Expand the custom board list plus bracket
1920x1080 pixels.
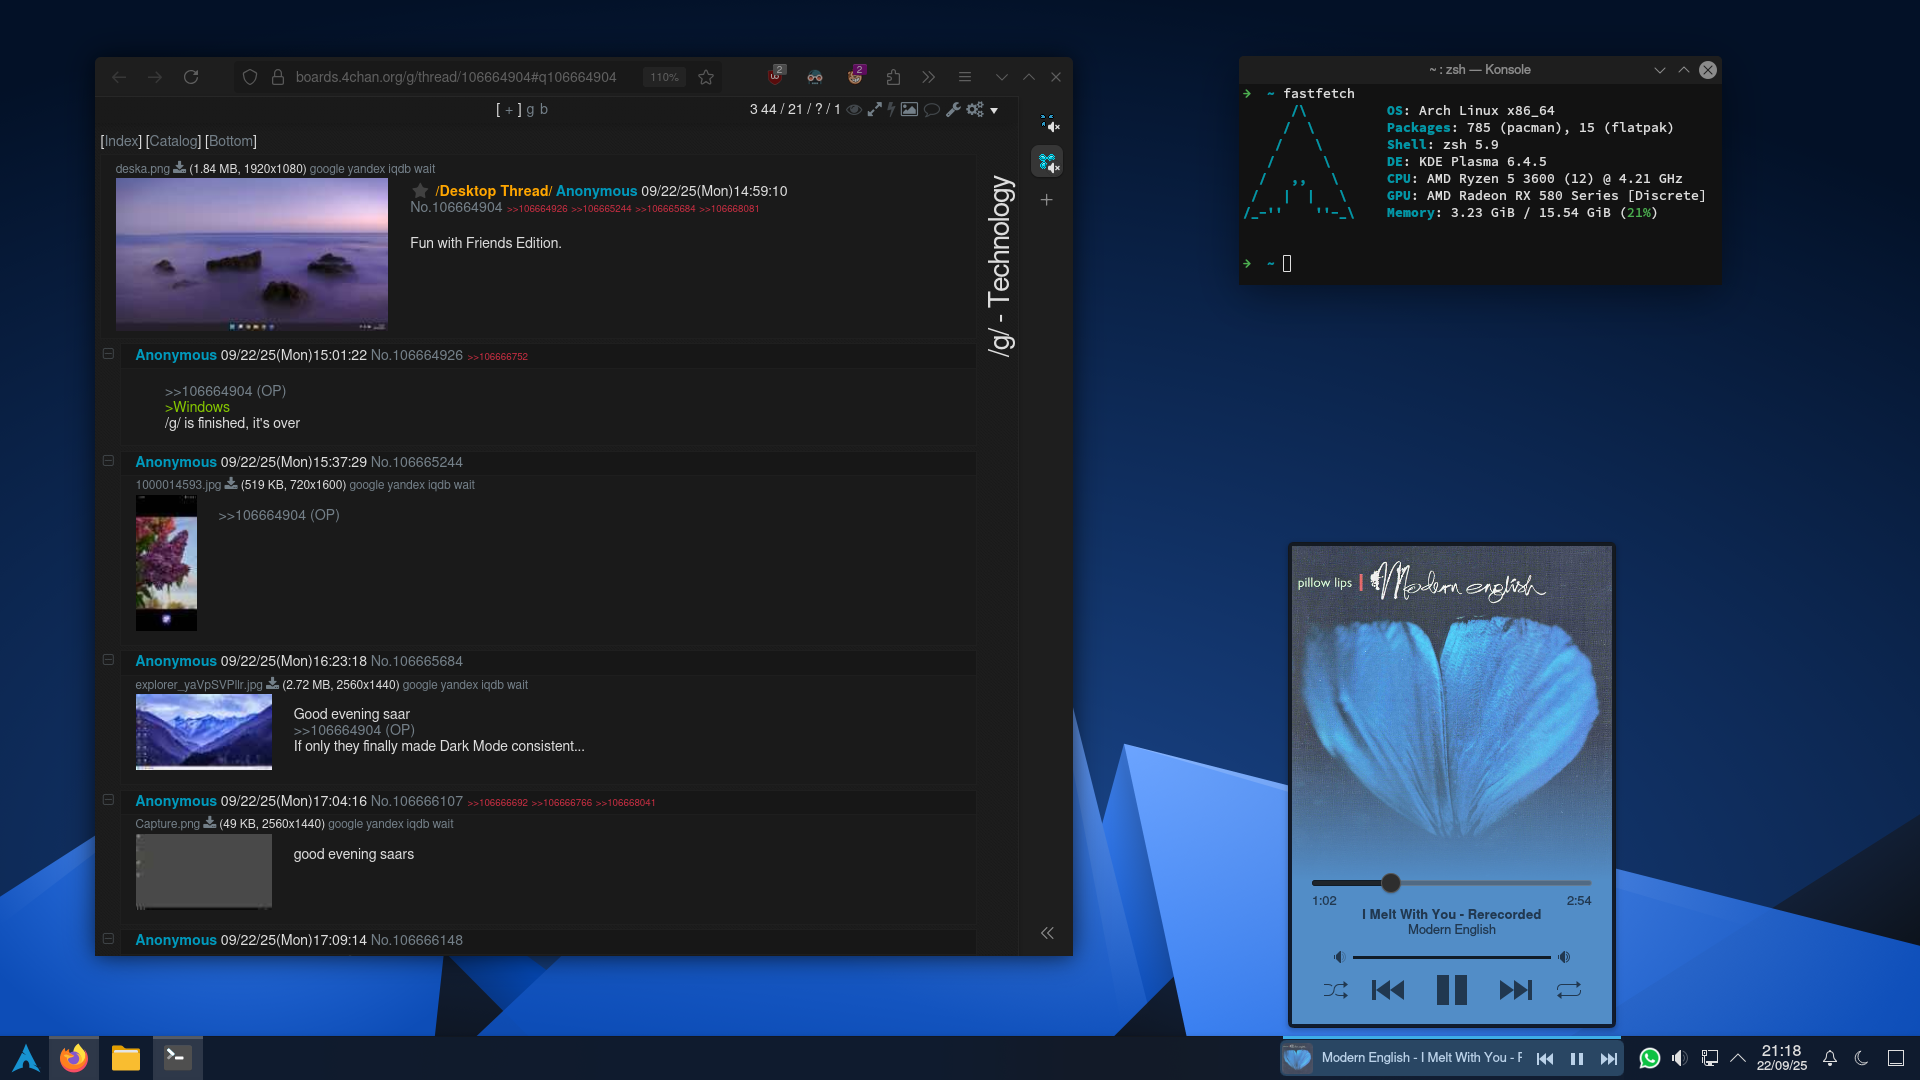pos(509,110)
